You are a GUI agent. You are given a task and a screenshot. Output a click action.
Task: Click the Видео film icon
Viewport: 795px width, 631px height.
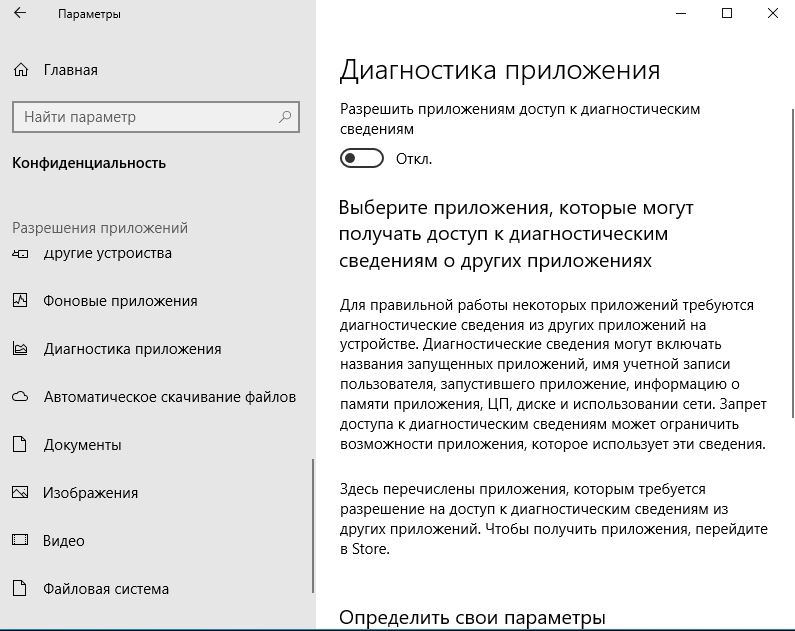[20, 540]
